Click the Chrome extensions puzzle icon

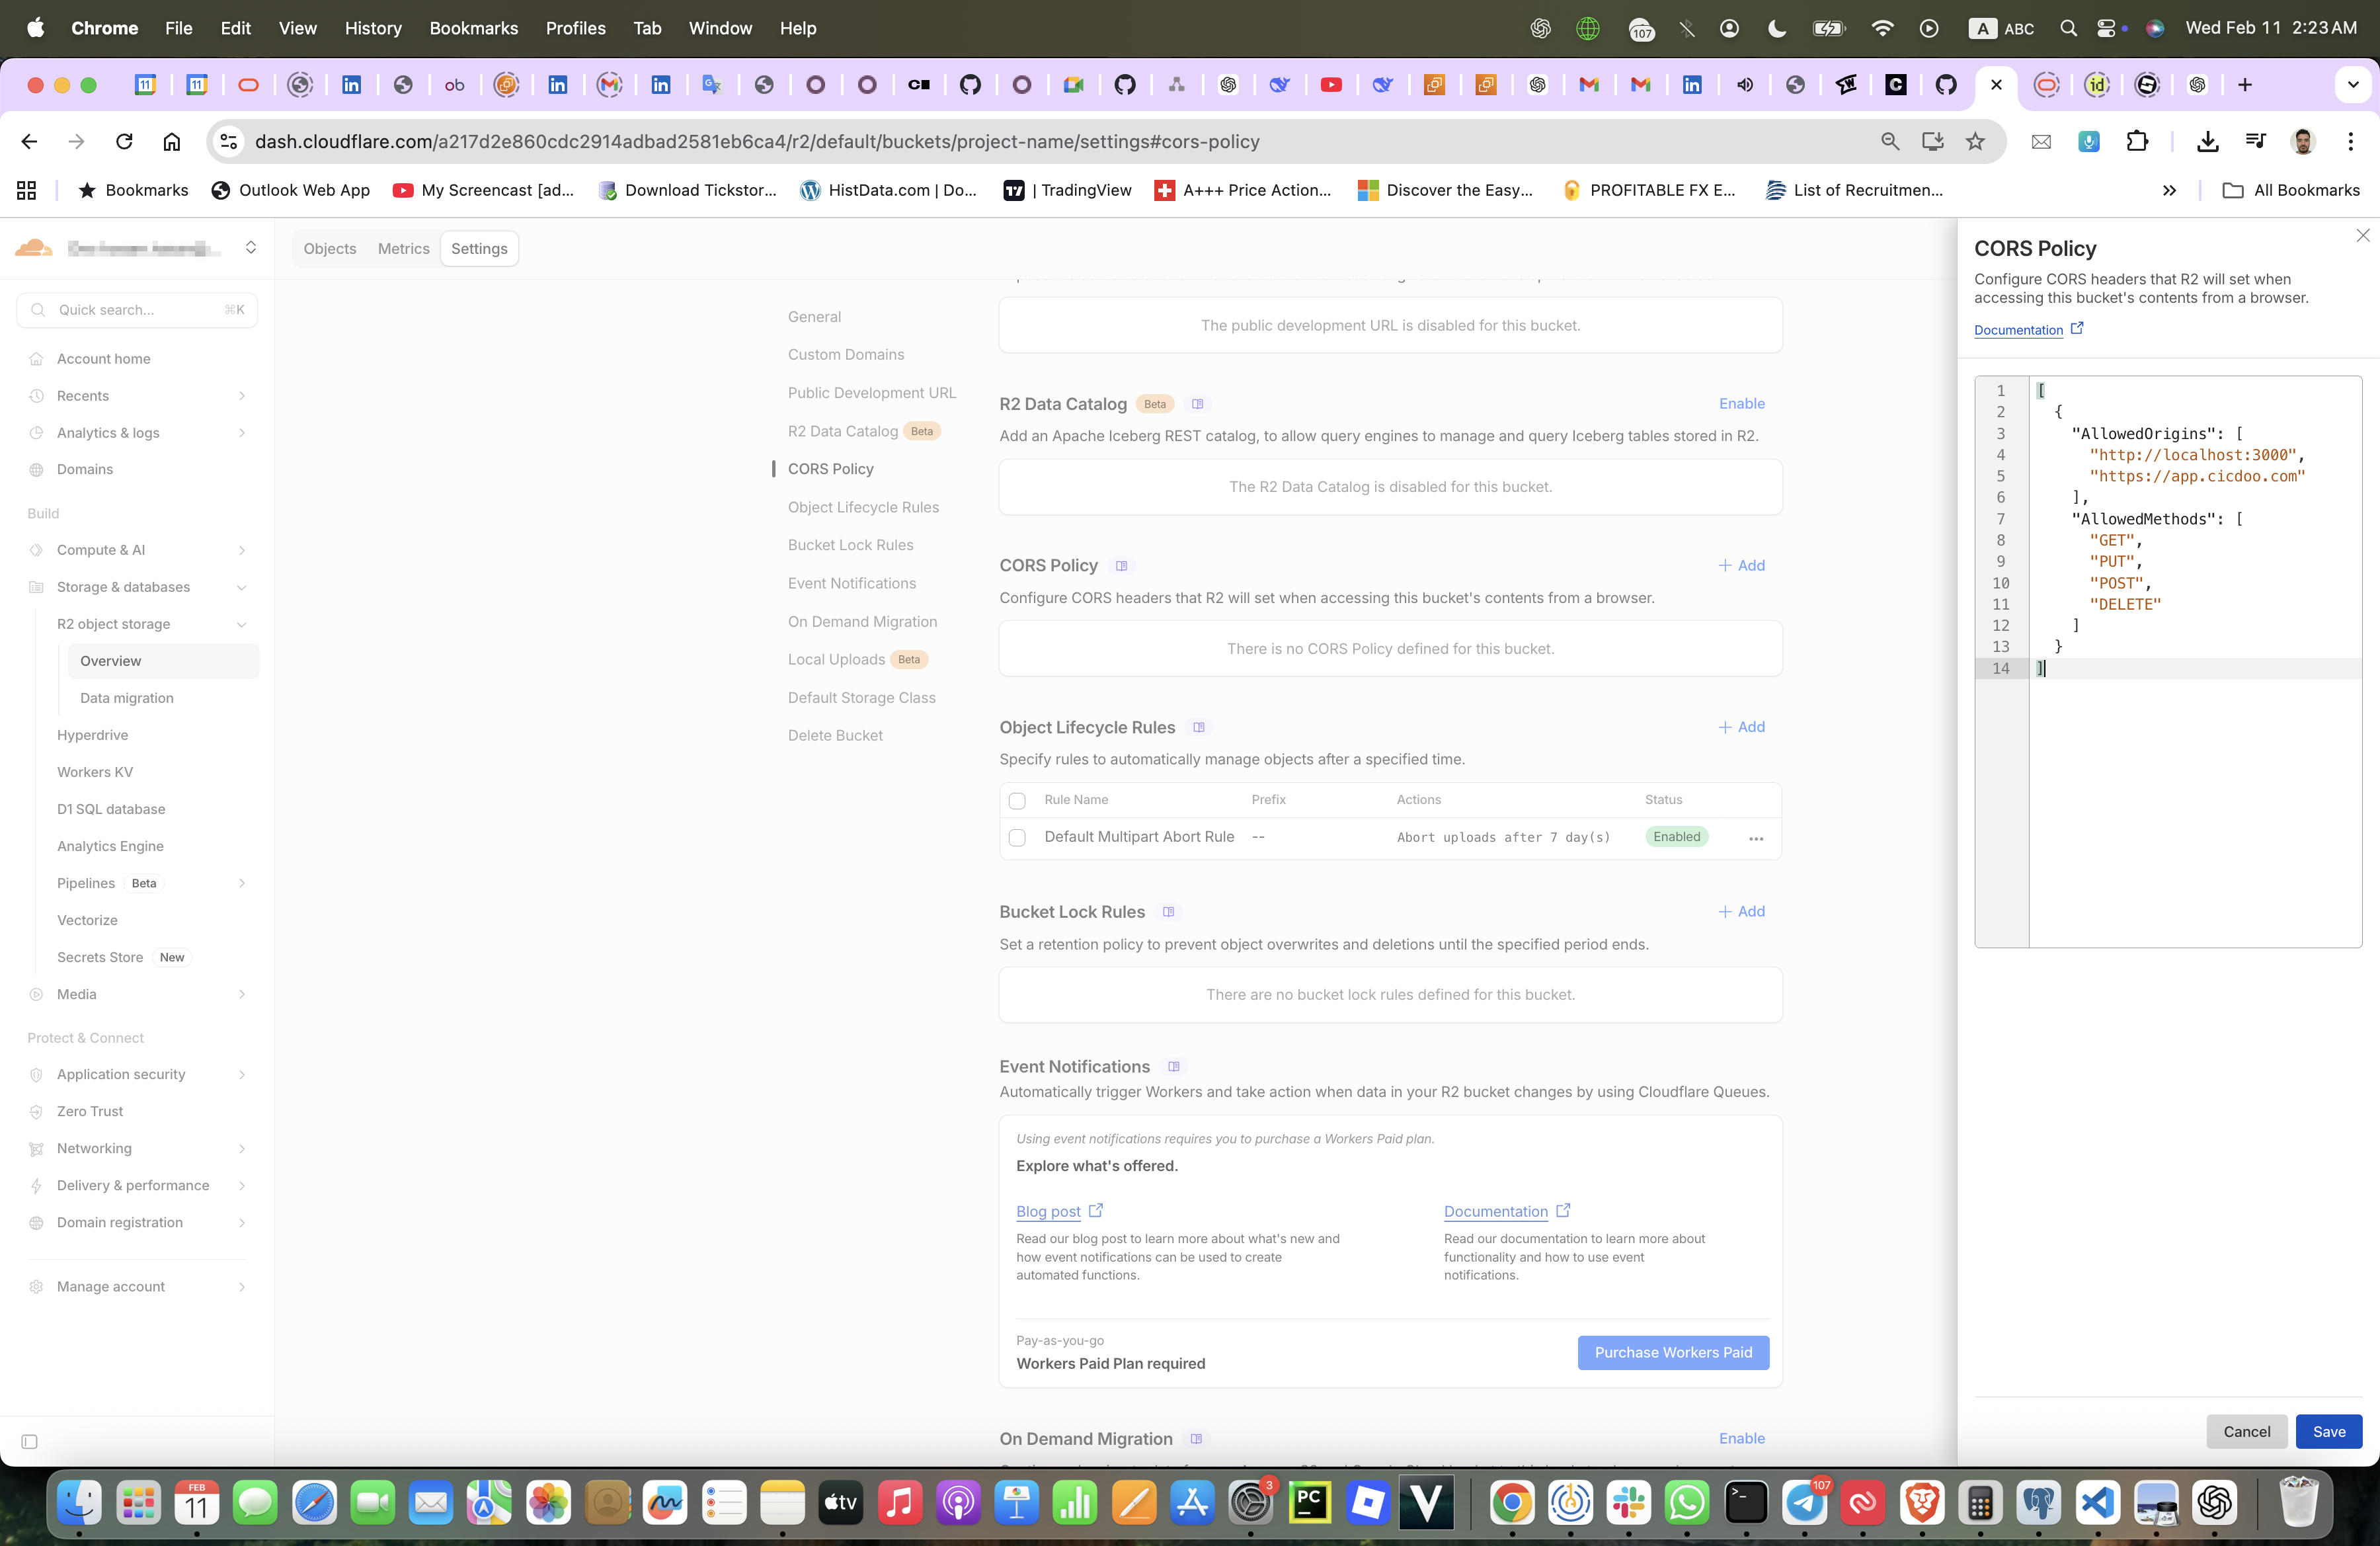pyautogui.click(x=2137, y=142)
